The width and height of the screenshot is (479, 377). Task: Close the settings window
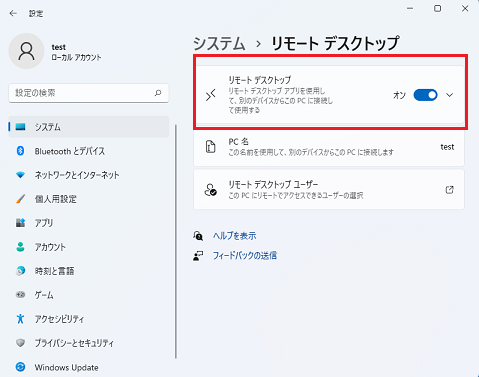(465, 9)
